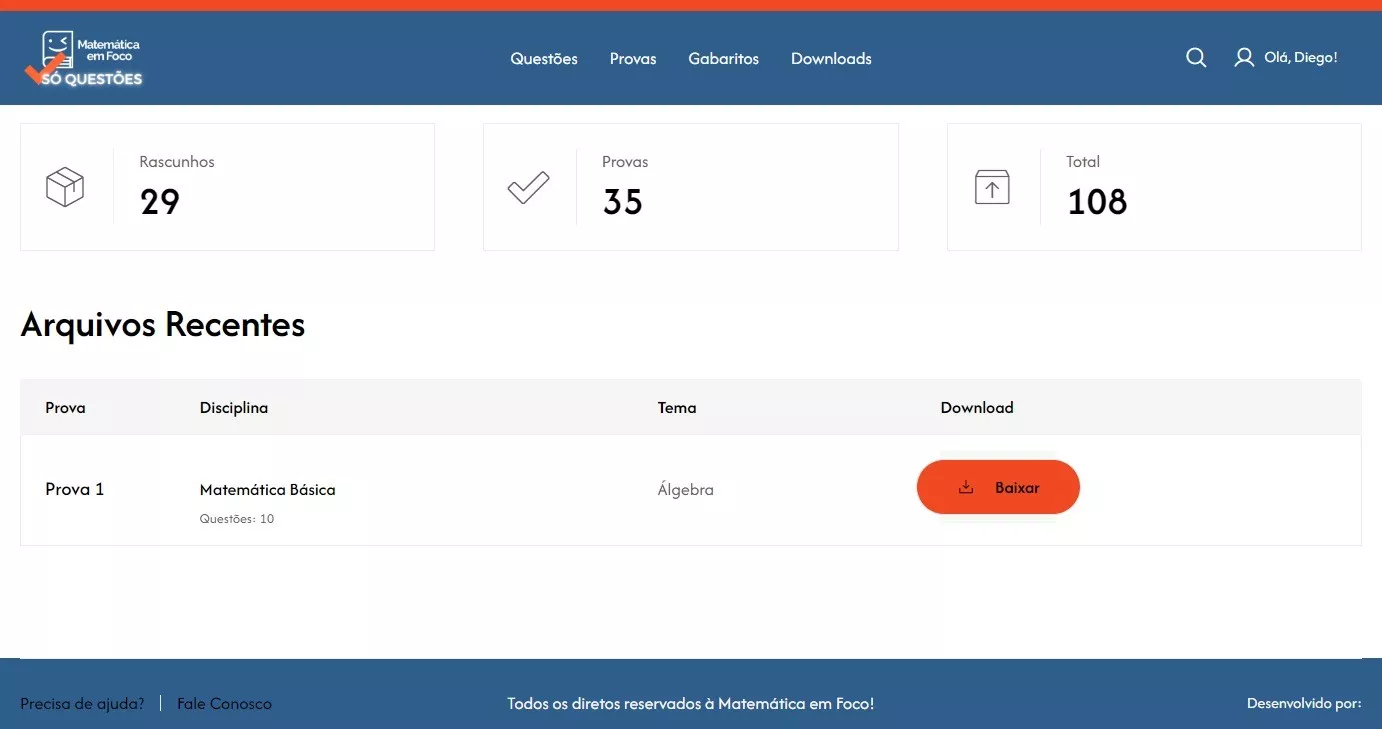Click the Precisa de ajuda? footer text

coord(82,704)
